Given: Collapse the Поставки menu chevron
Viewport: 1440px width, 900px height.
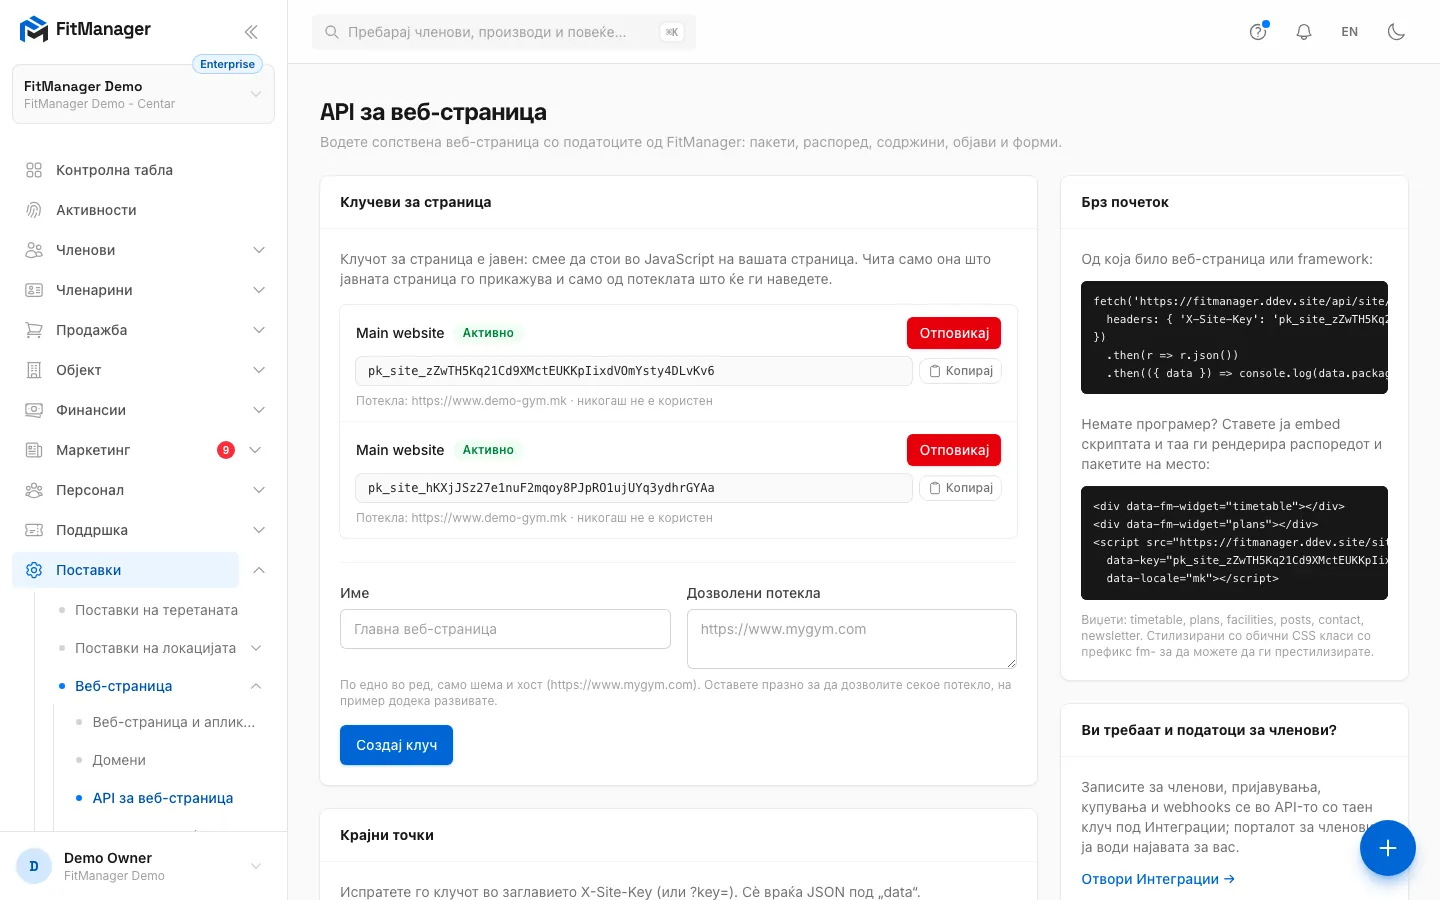Looking at the screenshot, I should (259, 570).
